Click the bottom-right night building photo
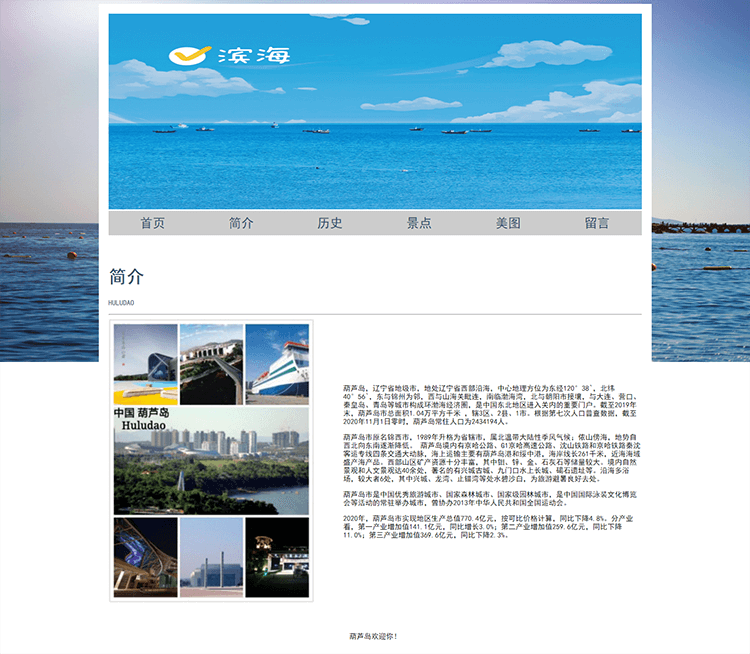This screenshot has width=750, height=654. tap(277, 557)
